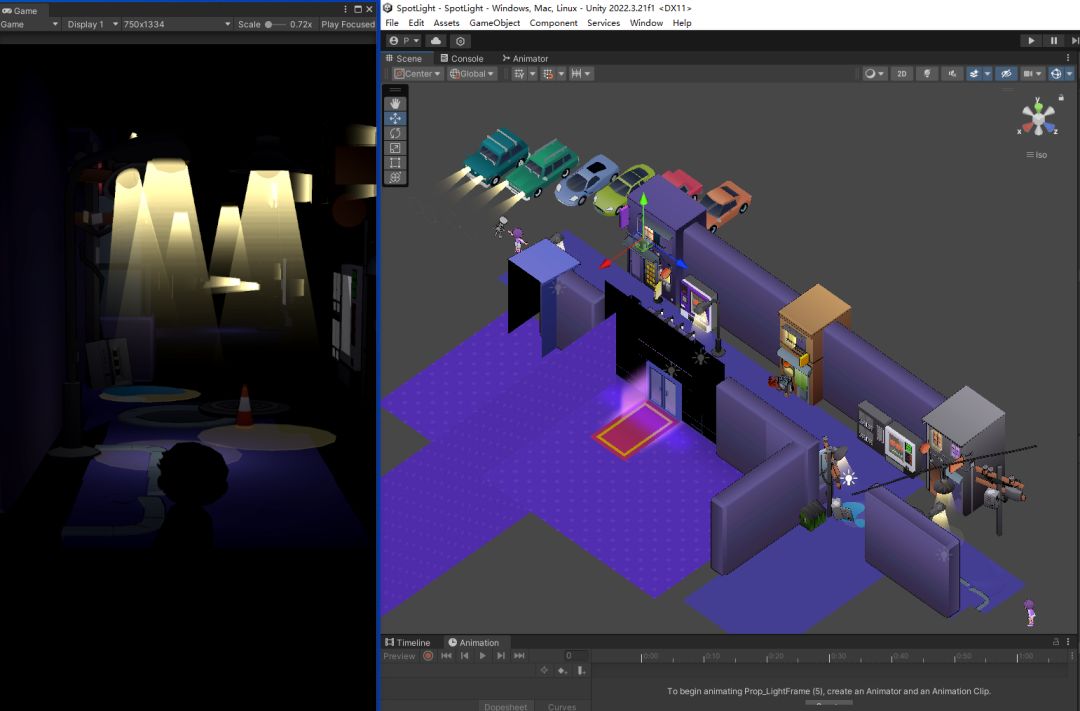Open Animation panel more options menu

tap(1068, 641)
